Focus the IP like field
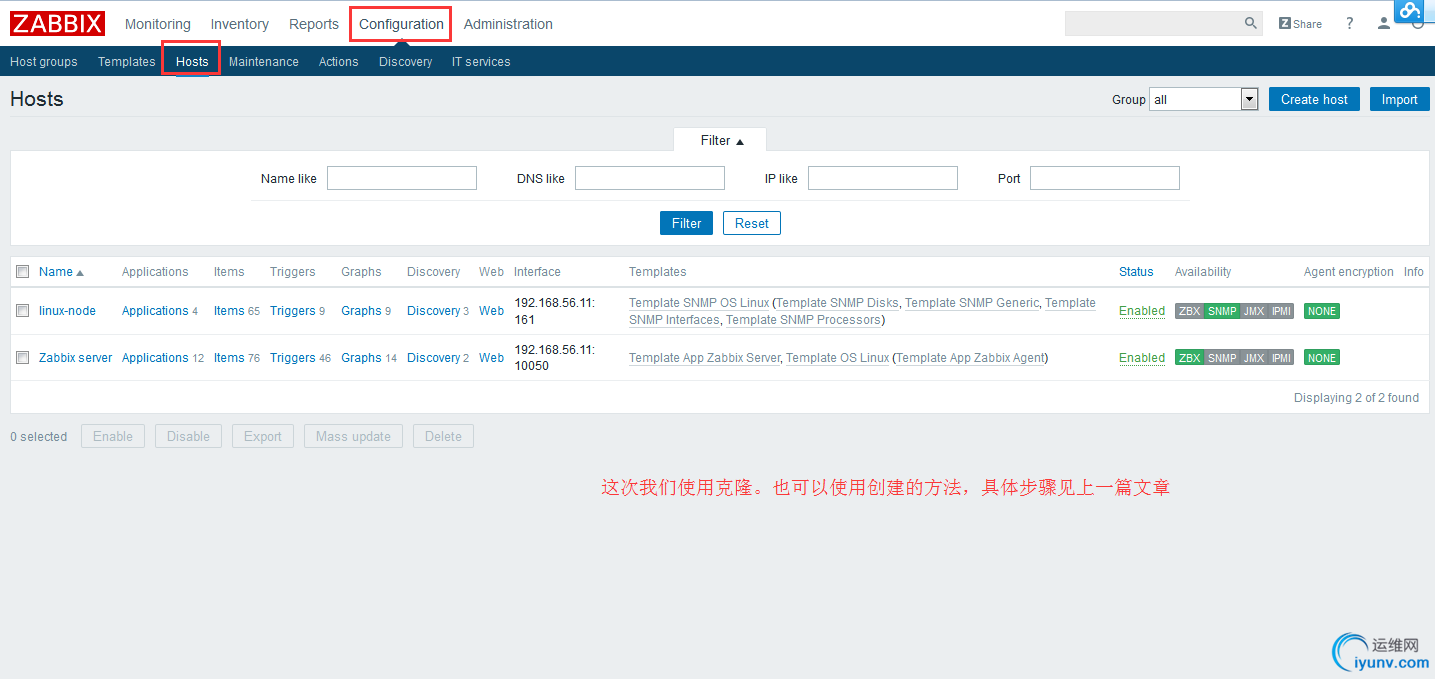 click(x=883, y=178)
